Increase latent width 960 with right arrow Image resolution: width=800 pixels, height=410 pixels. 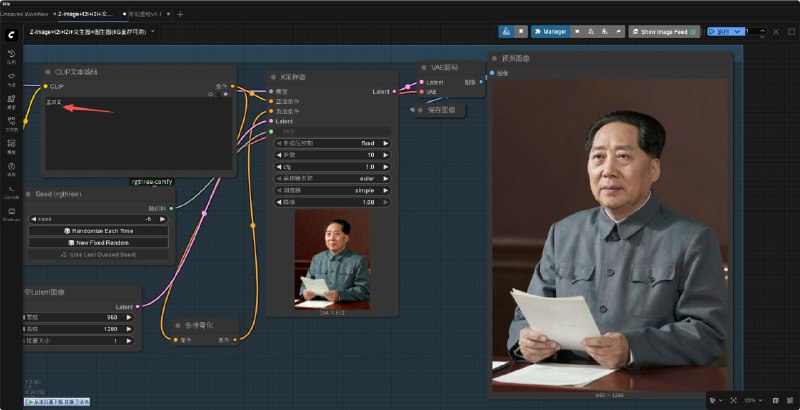point(129,317)
